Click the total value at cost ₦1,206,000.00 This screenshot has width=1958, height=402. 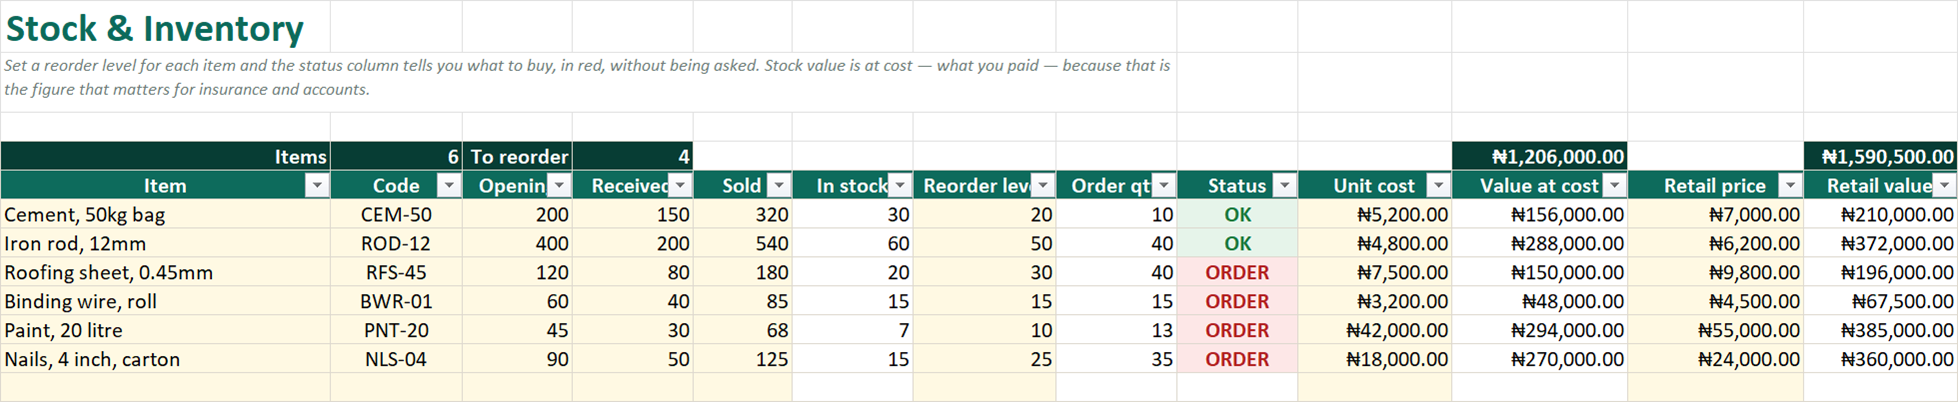coord(1540,156)
